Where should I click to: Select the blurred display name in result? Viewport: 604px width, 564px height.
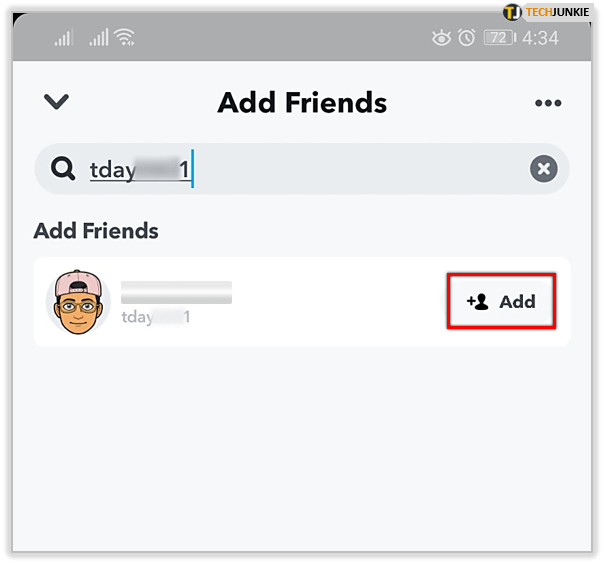click(x=176, y=292)
